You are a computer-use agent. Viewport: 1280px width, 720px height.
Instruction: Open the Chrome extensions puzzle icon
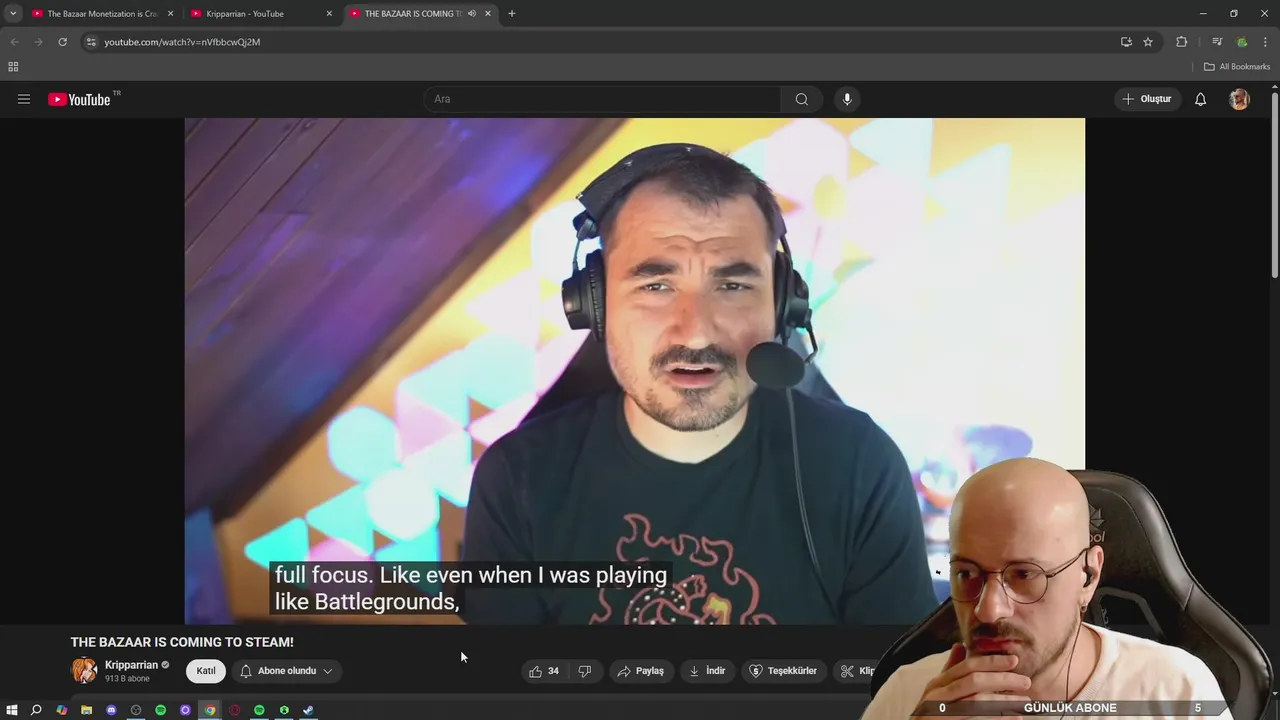1181,42
